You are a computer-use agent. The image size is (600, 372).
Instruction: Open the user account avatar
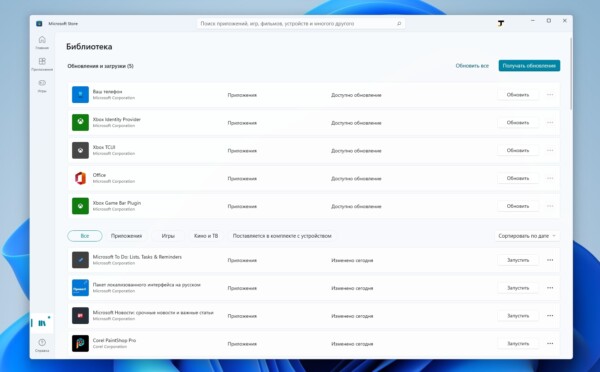tap(501, 24)
